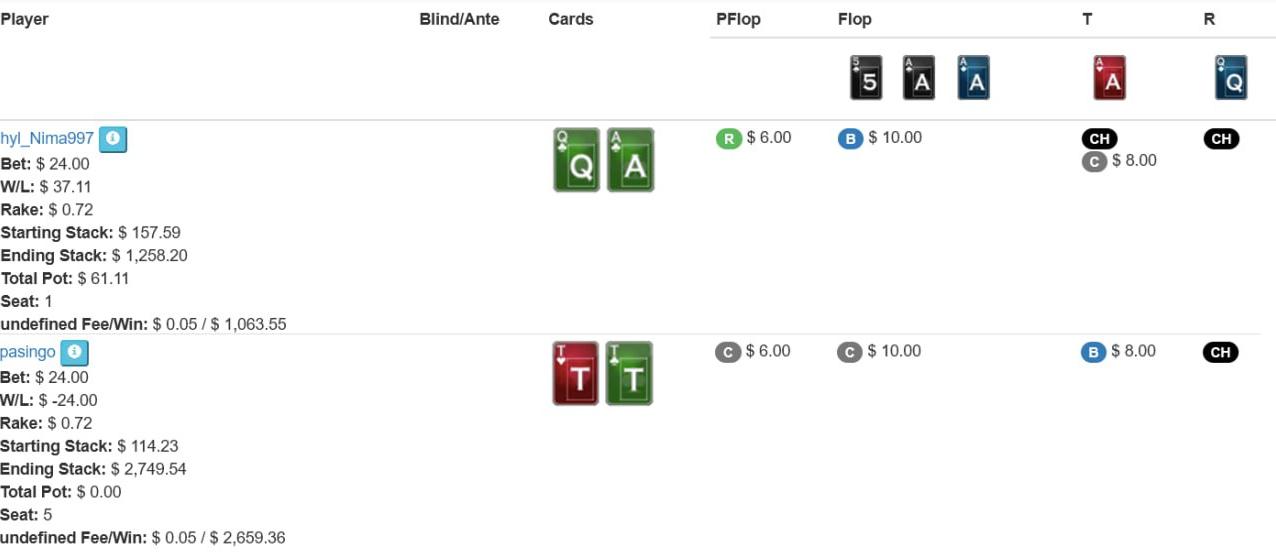This screenshot has width=1276, height=556.
Task: Click pasingo's red Ten hole card
Action: pyautogui.click(x=576, y=374)
